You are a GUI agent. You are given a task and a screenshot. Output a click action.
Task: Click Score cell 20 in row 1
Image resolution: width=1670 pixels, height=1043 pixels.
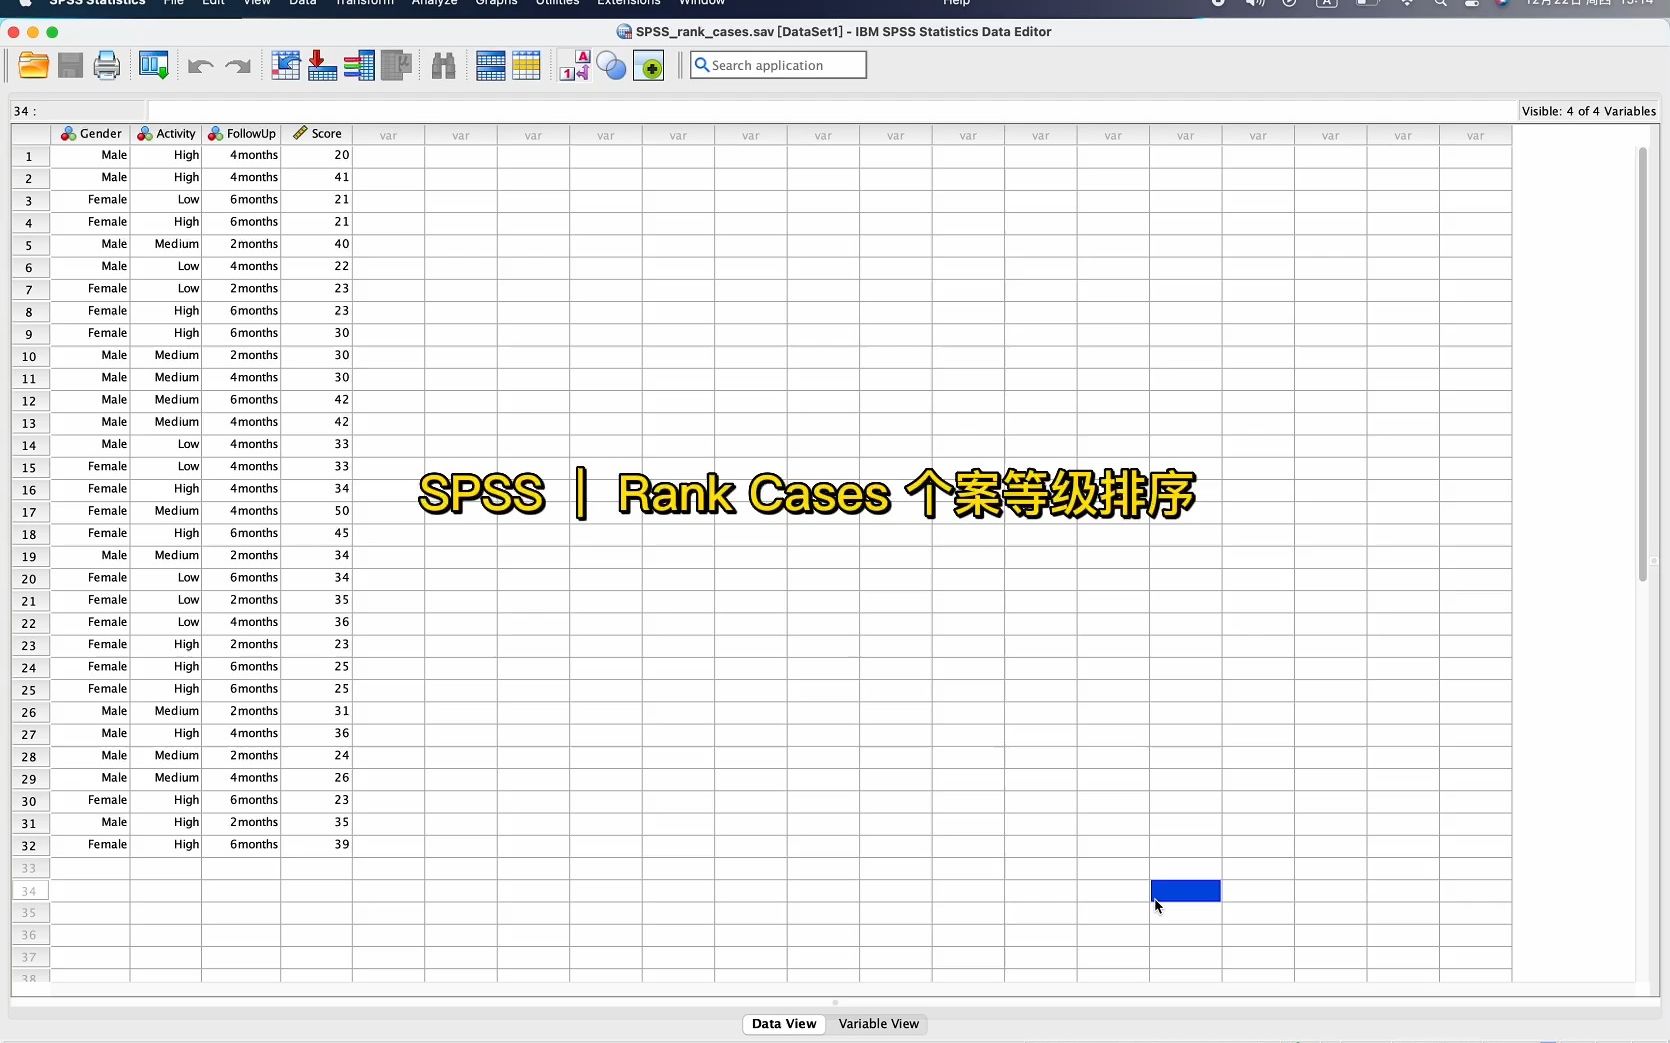pyautogui.click(x=317, y=155)
